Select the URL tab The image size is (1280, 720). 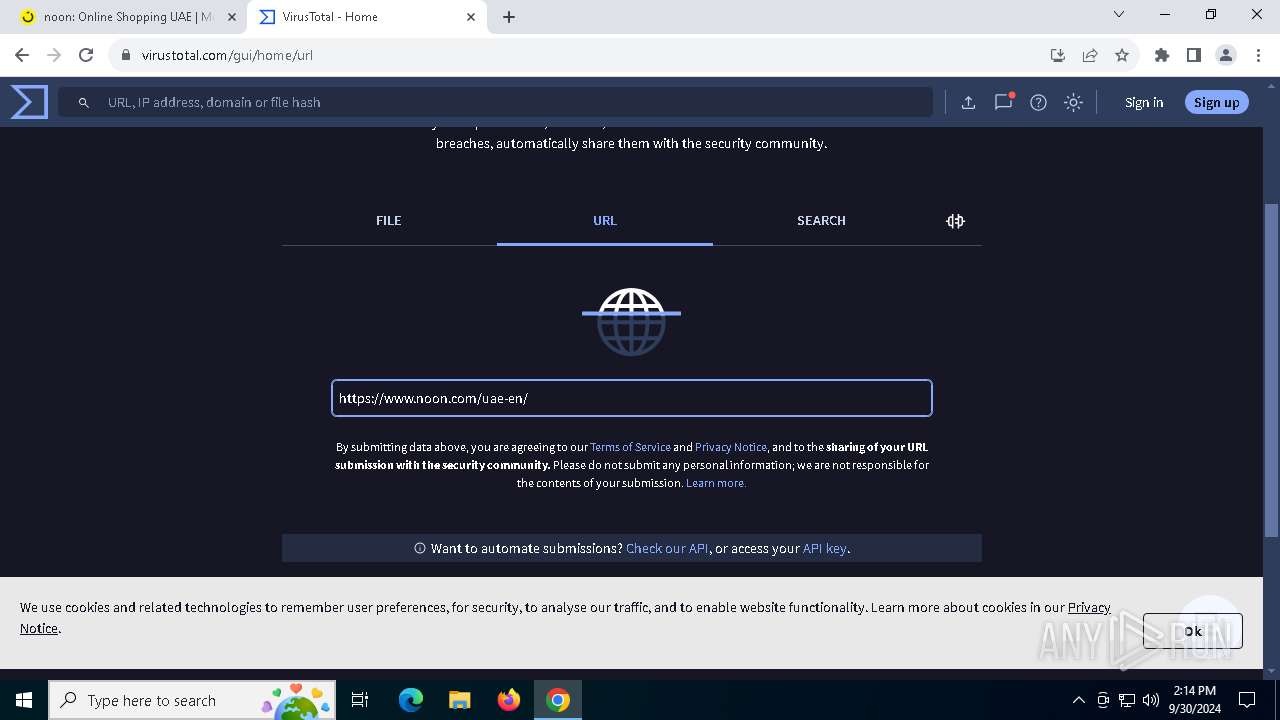[x=605, y=221]
